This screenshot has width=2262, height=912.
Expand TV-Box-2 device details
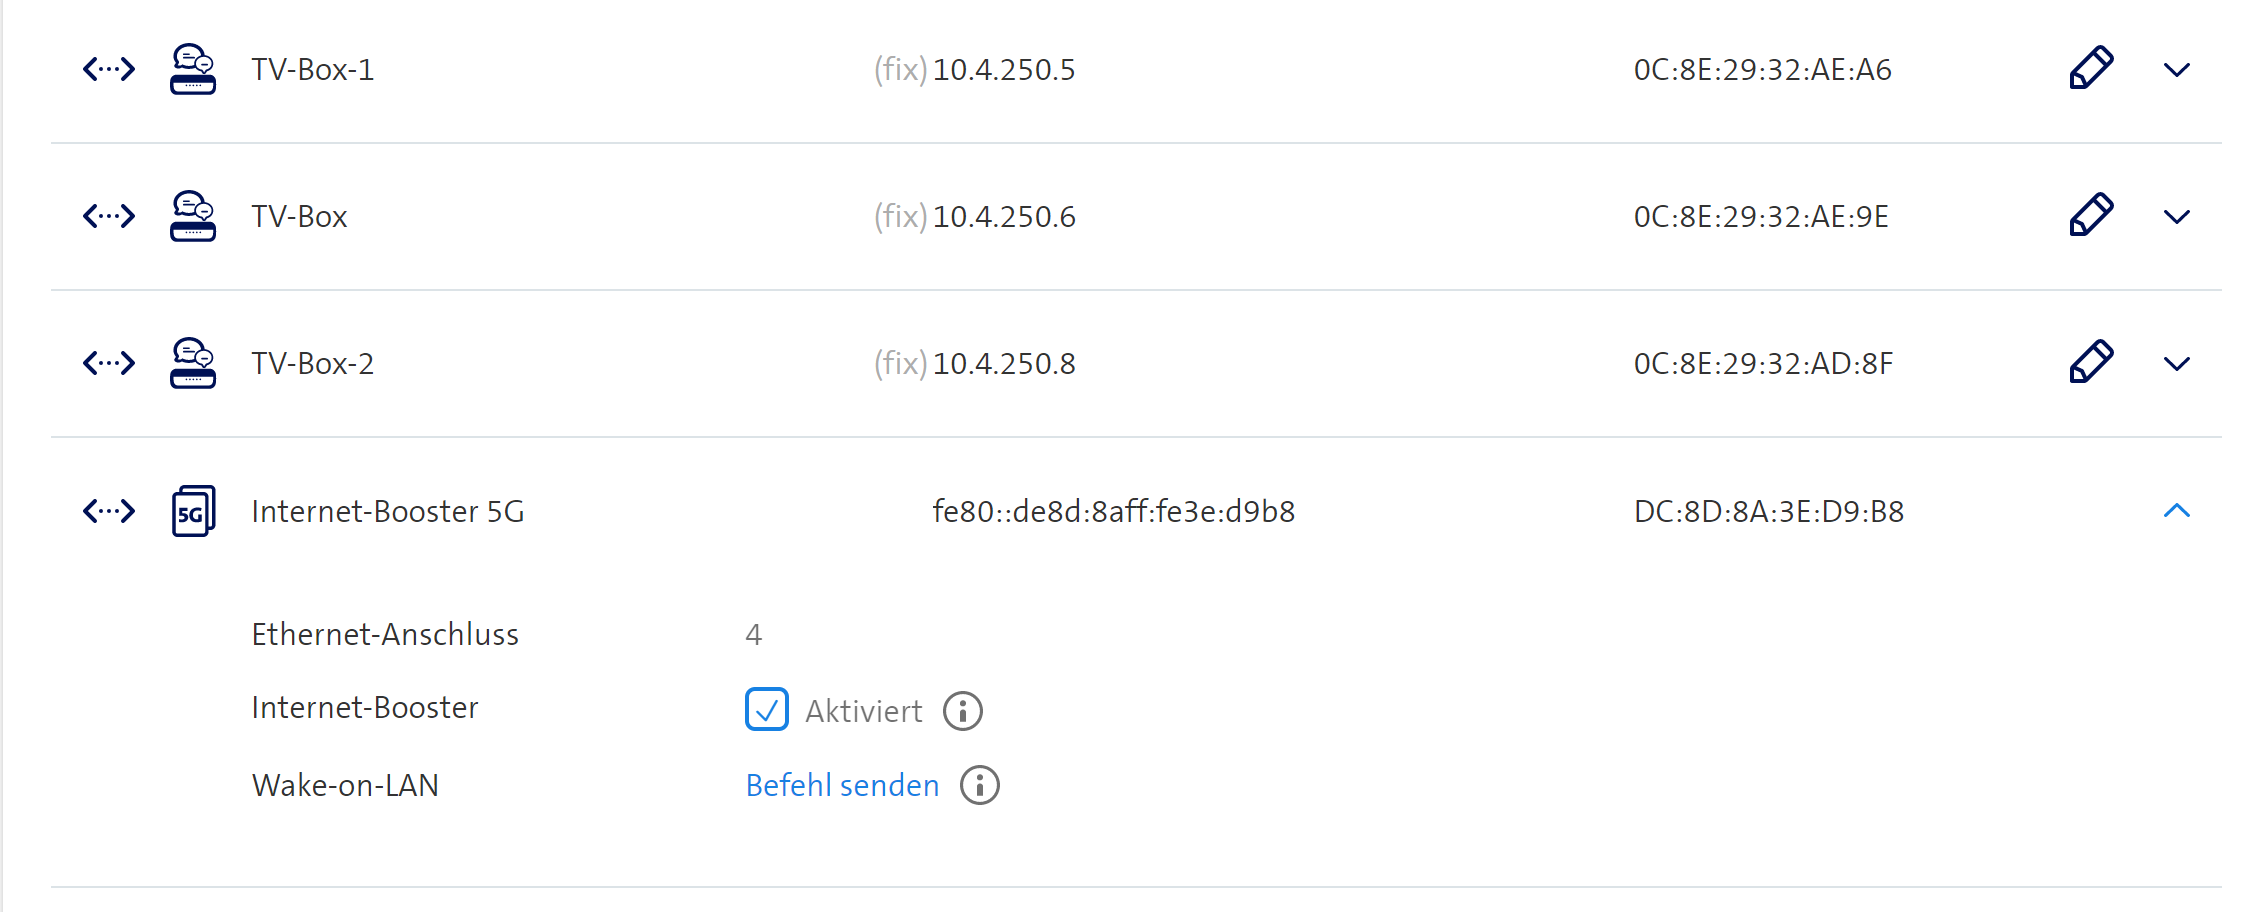pyautogui.click(x=2177, y=364)
